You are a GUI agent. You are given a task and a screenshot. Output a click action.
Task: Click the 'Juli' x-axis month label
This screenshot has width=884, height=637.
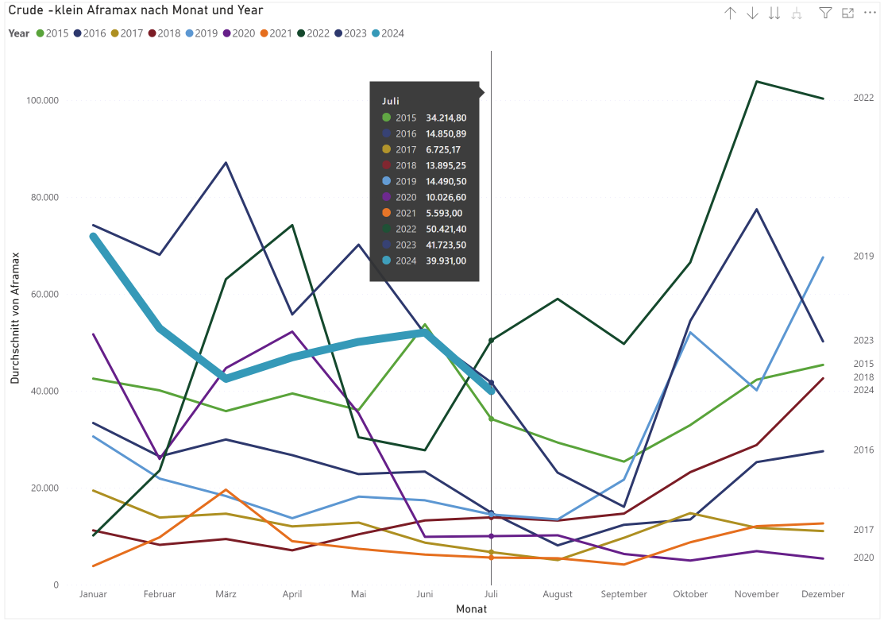tap(491, 594)
